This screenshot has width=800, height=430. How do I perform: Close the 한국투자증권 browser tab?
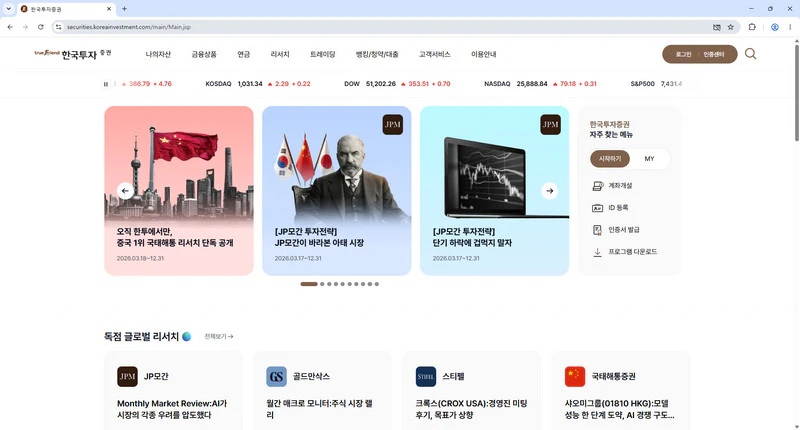(109, 9)
